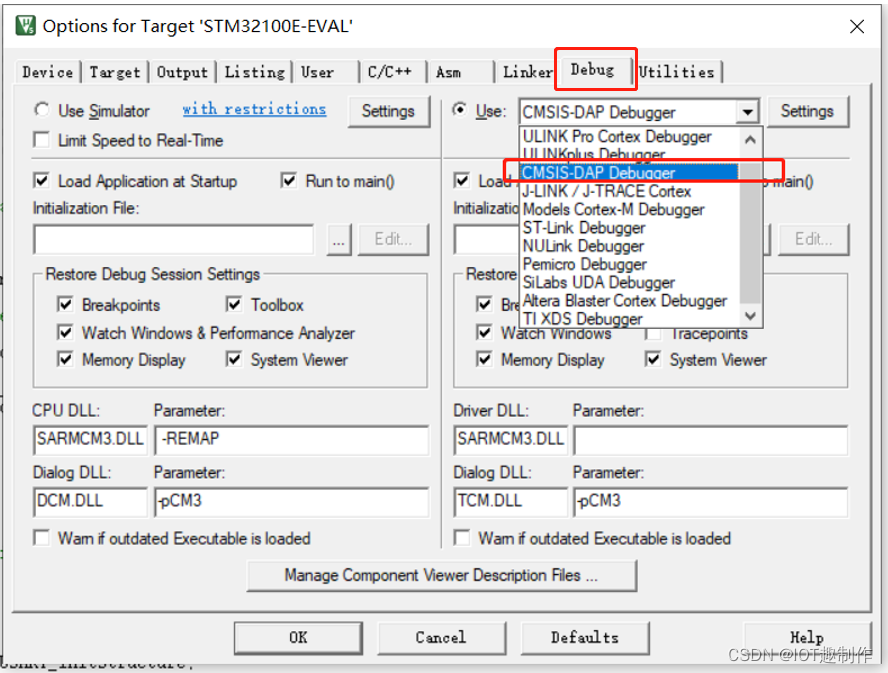Viewport: 888px width, 673px height.
Task: Collapse the debugger dropdown arrow
Action: point(748,112)
